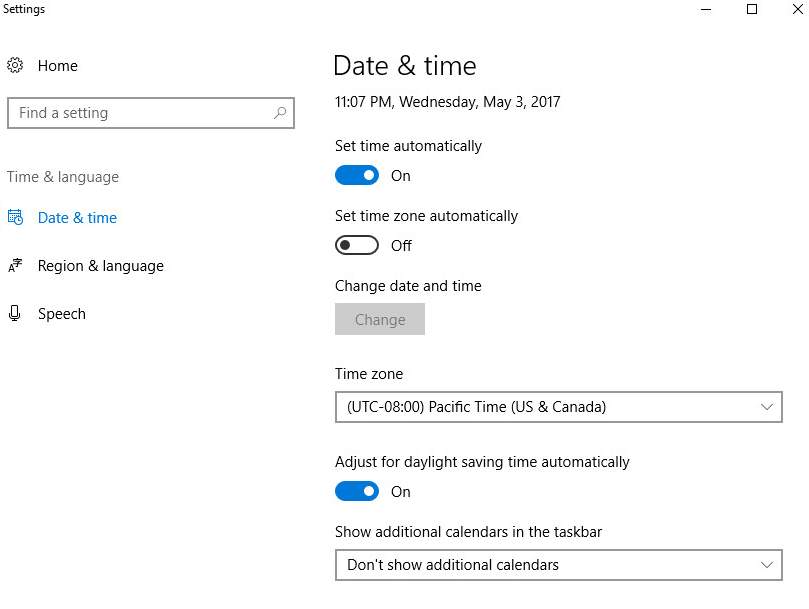Viewport: 809px width, 609px height.
Task: Focus the Find a setting field
Action: click(151, 113)
